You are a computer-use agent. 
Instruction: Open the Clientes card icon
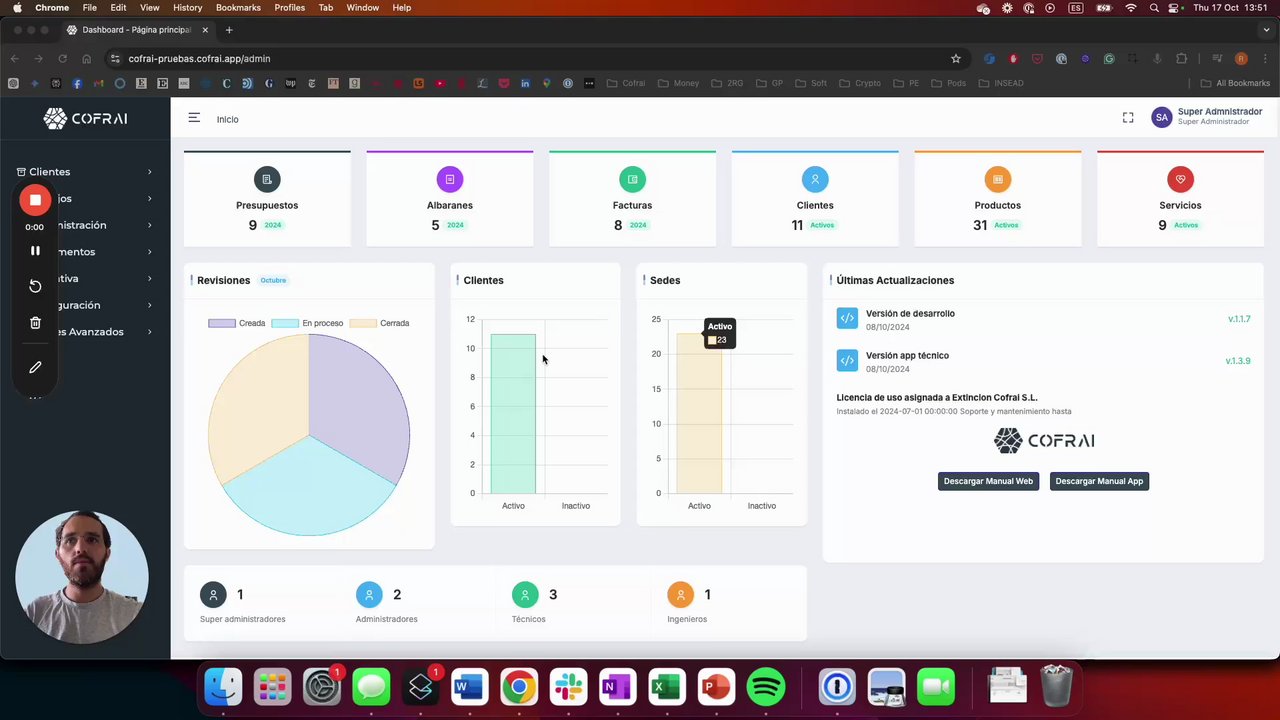(x=815, y=179)
